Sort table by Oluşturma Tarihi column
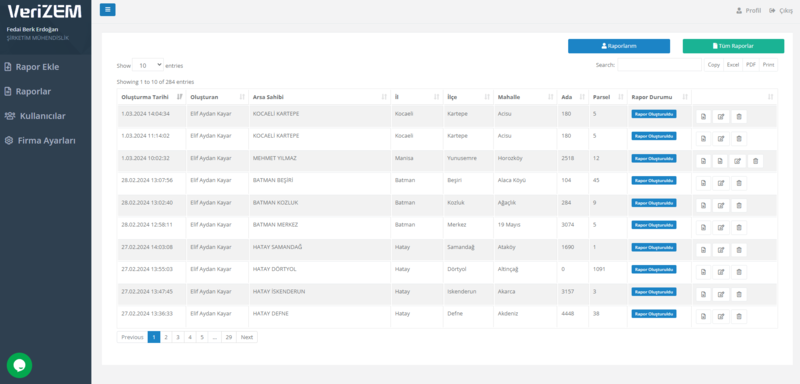The image size is (800, 384). [x=152, y=97]
